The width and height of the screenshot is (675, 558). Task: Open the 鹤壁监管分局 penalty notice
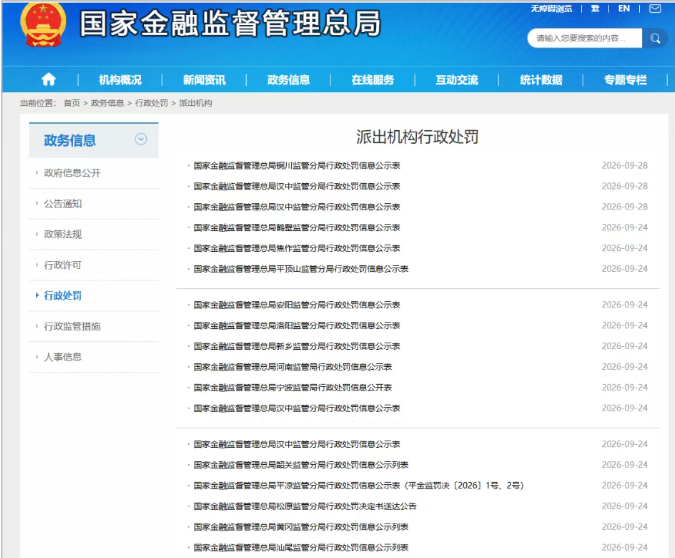coord(297,227)
